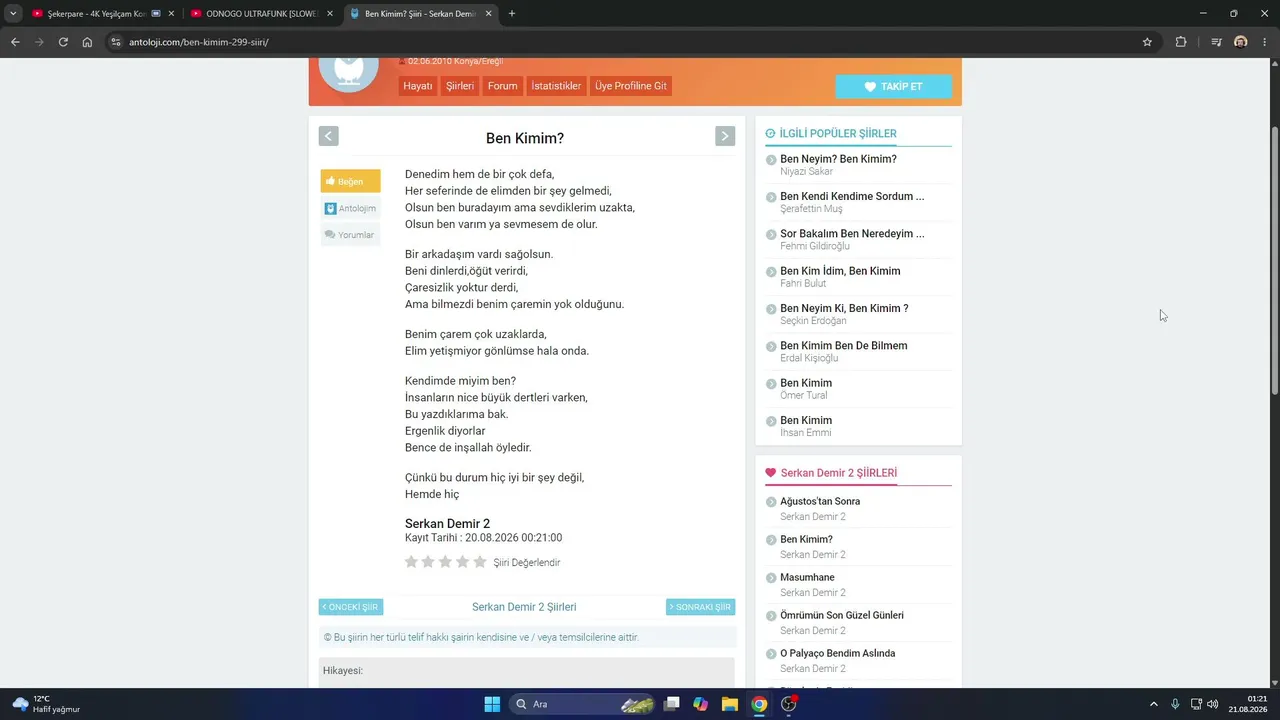Go to the next poem arrow
1280x720 pixels.
[x=725, y=136]
